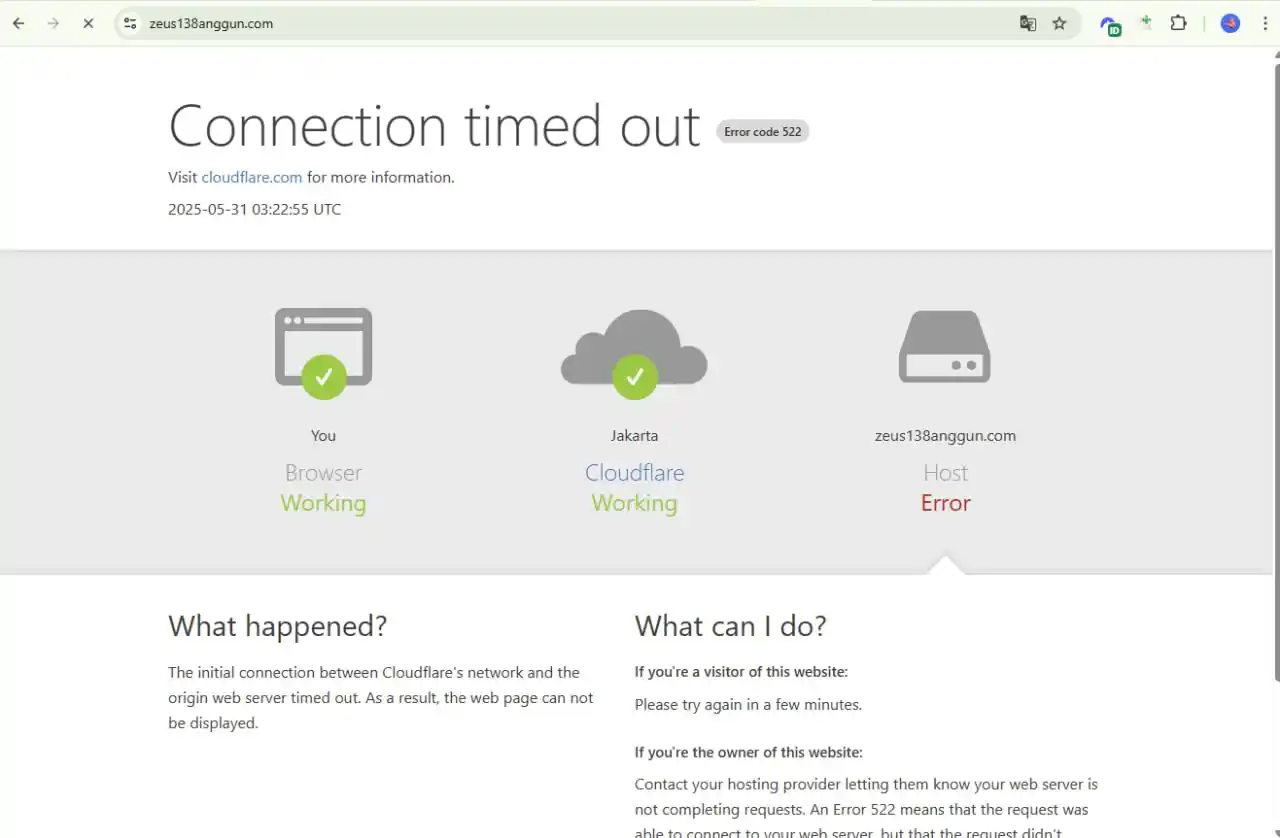The height and width of the screenshot is (838, 1280).
Task: Click the browser window icon with checkmark
Action: tap(323, 352)
